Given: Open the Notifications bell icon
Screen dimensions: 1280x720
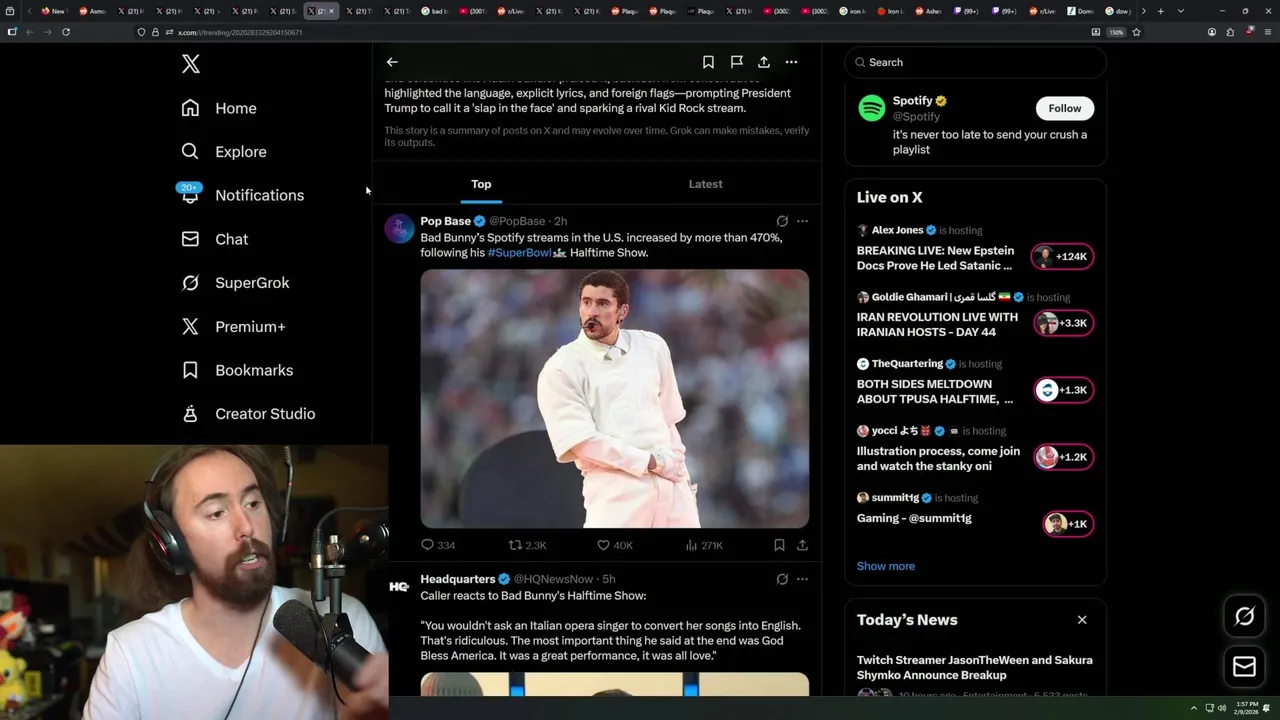Looking at the screenshot, I should 190,194.
